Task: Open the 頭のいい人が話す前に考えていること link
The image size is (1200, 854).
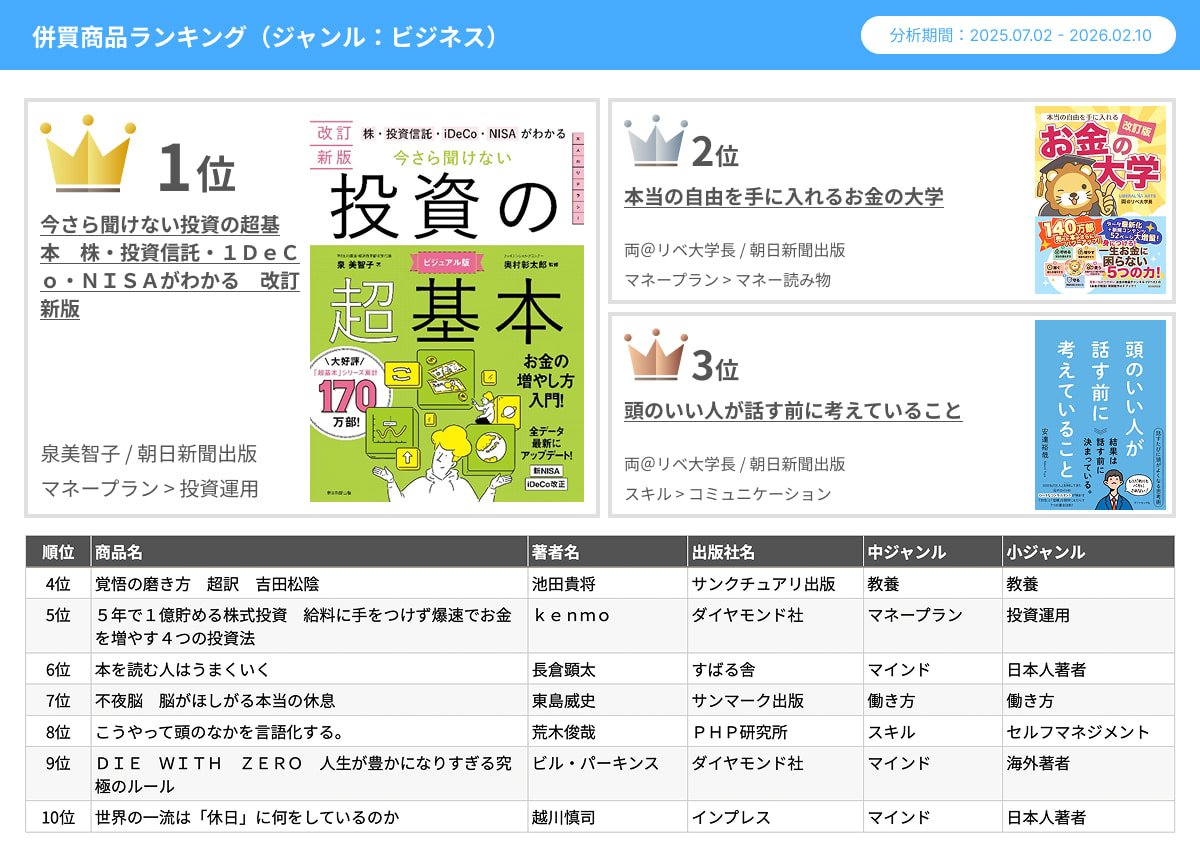Action: 792,411
